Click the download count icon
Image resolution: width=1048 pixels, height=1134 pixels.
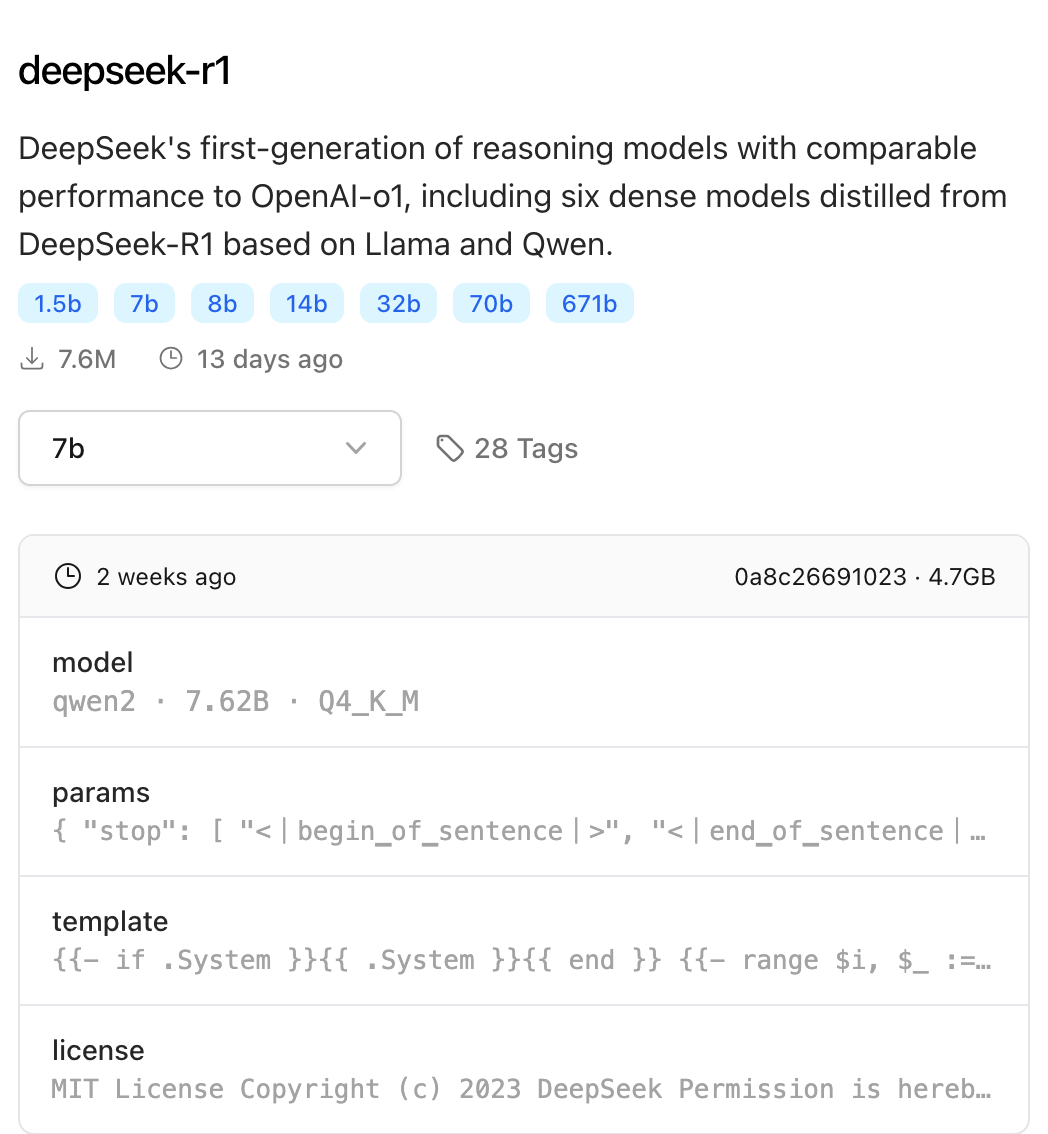(32, 359)
